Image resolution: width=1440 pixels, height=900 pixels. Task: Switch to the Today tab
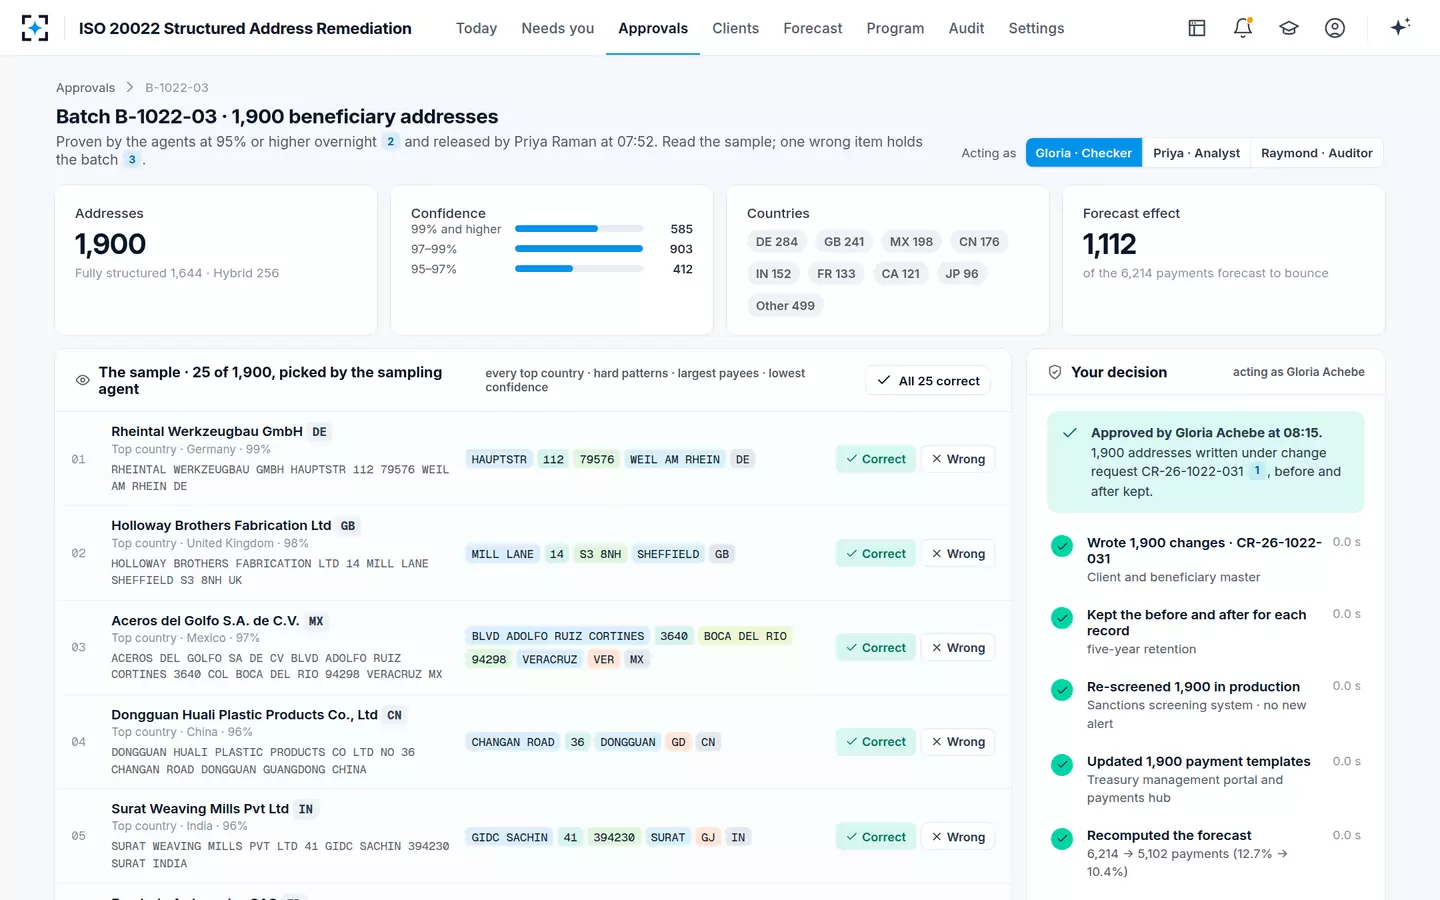pos(476,28)
